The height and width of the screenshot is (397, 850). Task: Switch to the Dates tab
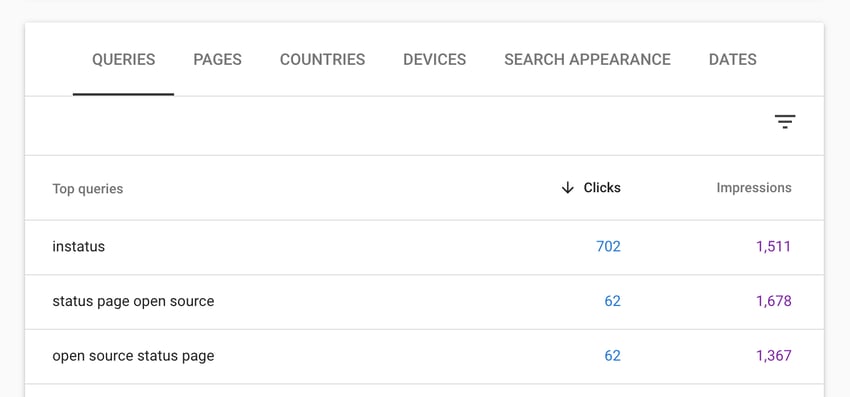pos(732,60)
